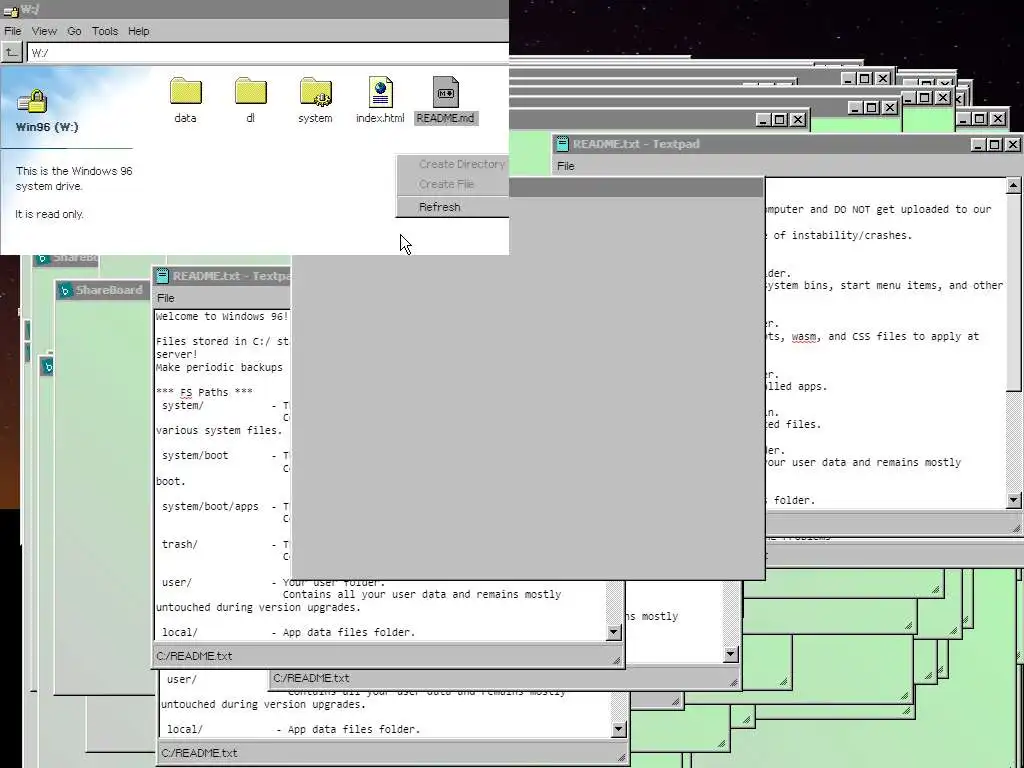
Task: Click the W:/ explorer title bar icon
Action: 10,10
